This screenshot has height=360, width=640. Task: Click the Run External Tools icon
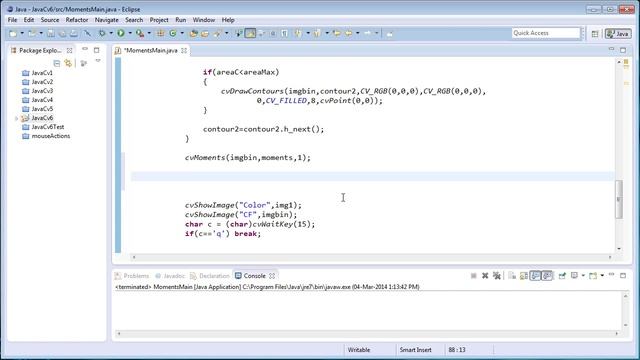(x=140, y=33)
